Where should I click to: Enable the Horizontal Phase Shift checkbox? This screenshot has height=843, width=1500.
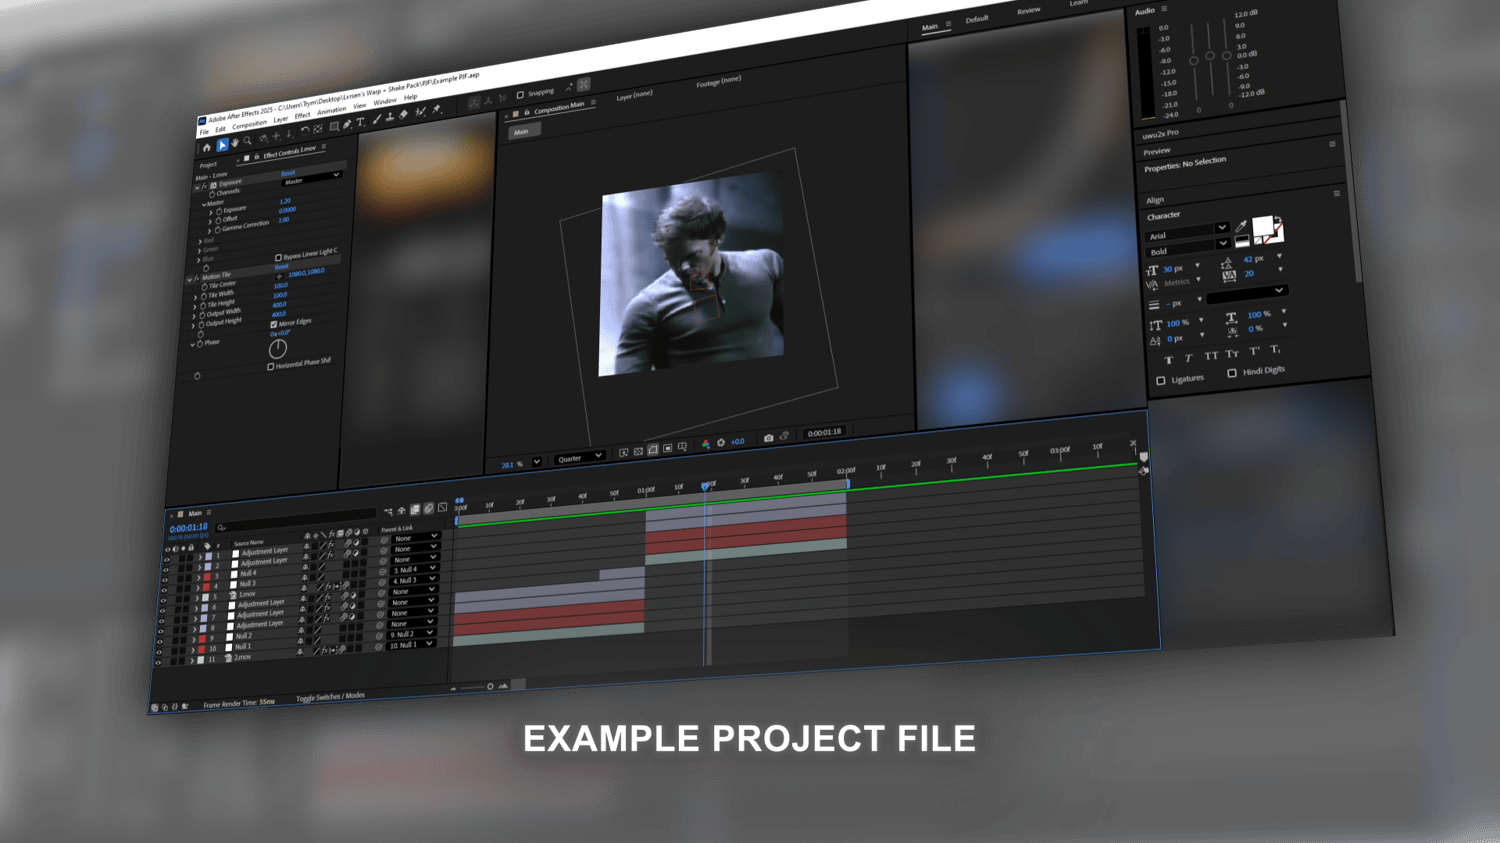click(x=270, y=367)
